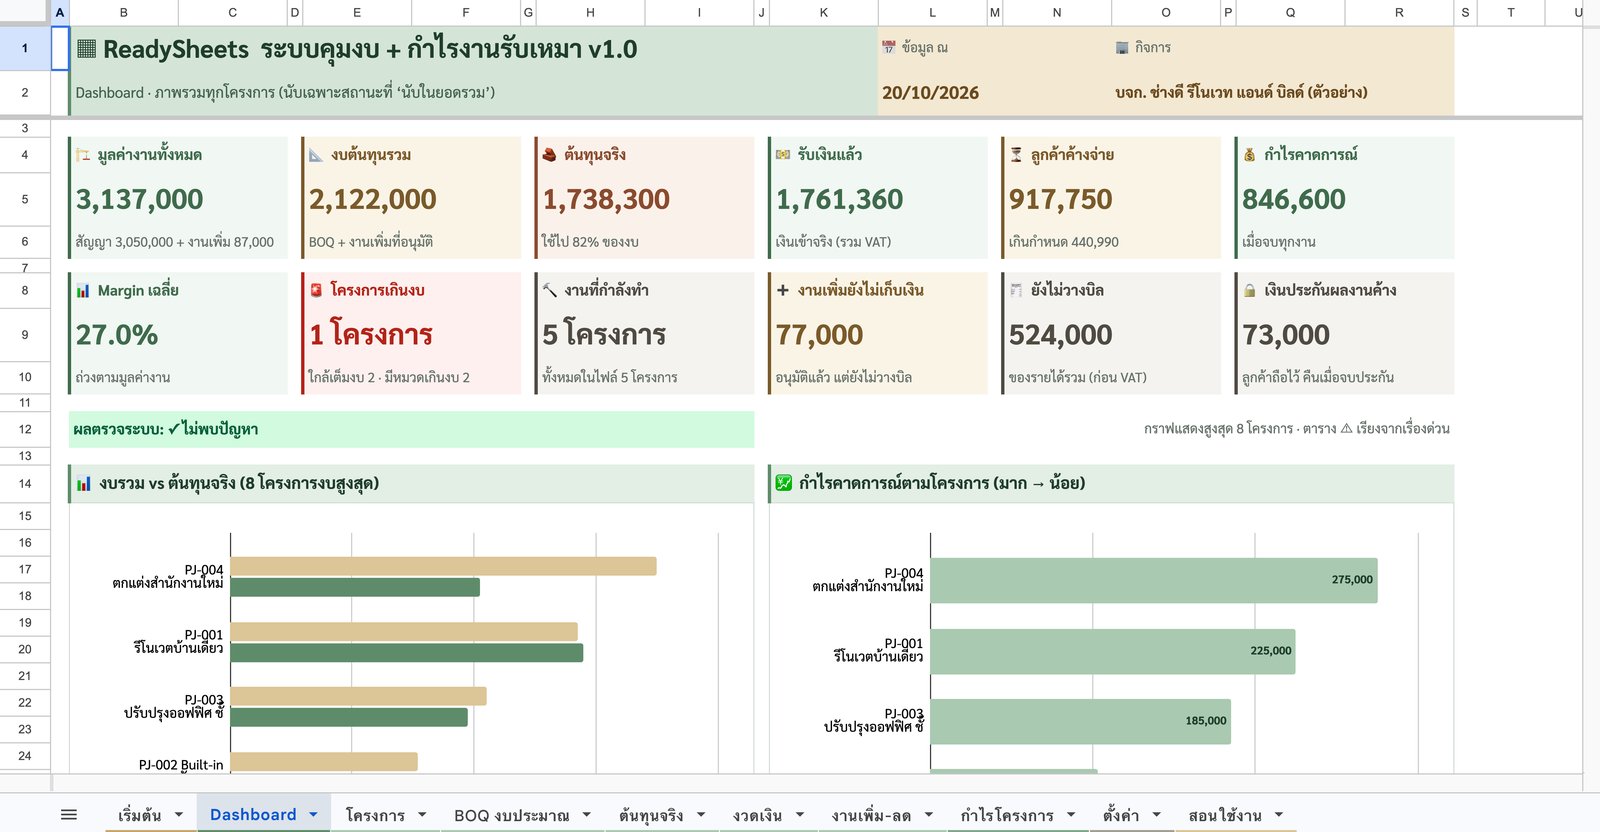Select the 1 โครงการ over-budget value
The width and height of the screenshot is (1600, 832).
pyautogui.click(x=371, y=335)
